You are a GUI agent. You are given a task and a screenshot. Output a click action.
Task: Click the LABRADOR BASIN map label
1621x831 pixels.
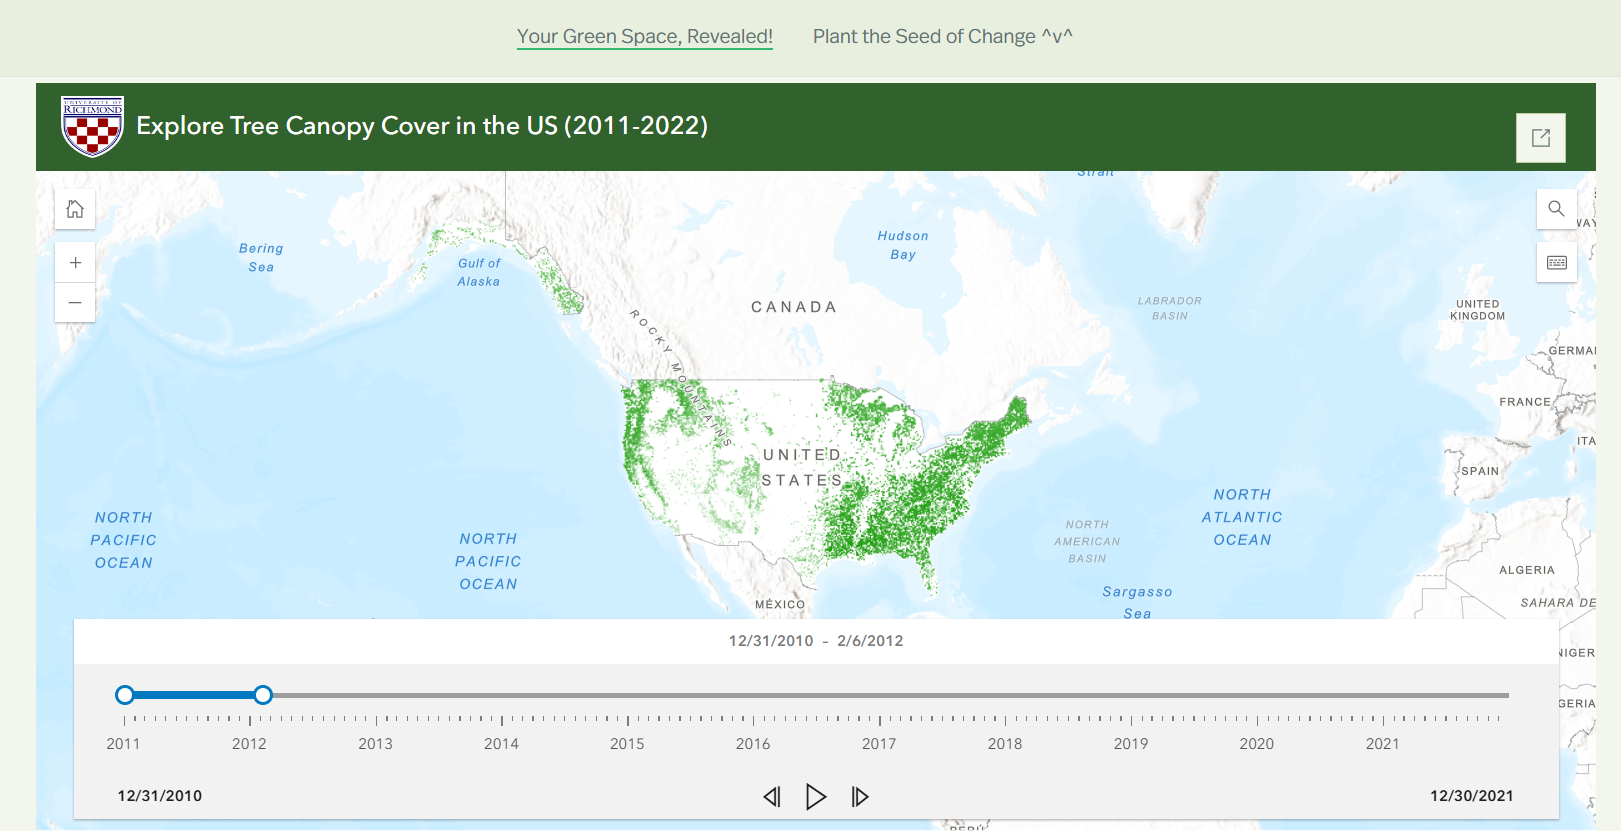pos(1170,308)
